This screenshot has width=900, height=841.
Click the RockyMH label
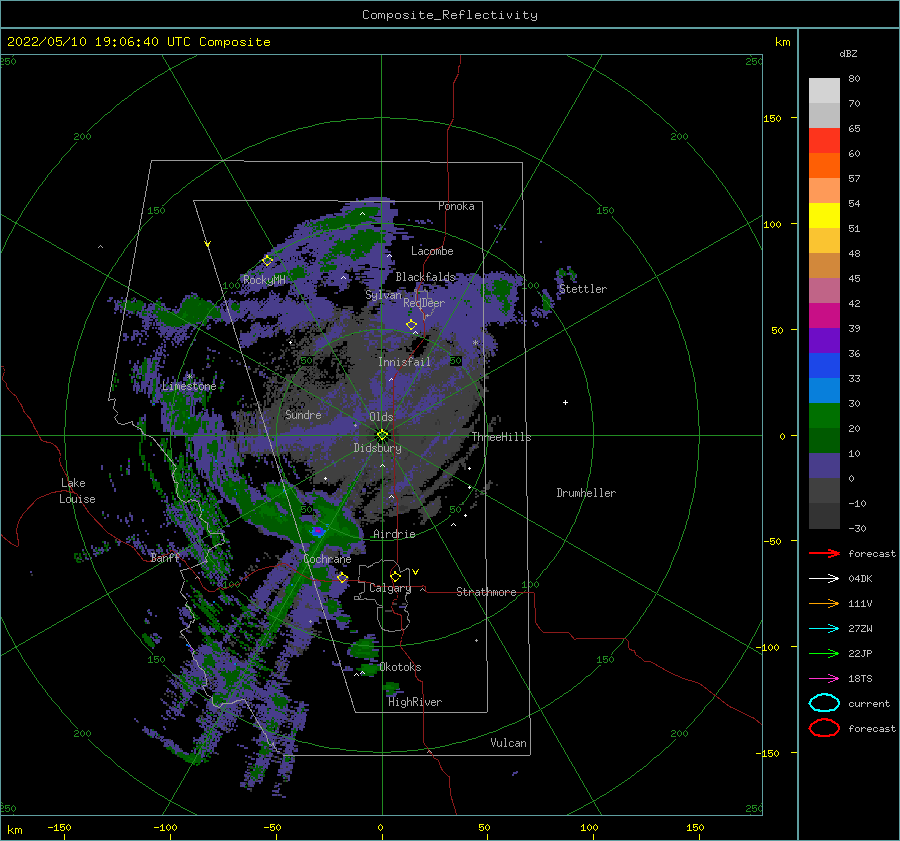tap(264, 280)
